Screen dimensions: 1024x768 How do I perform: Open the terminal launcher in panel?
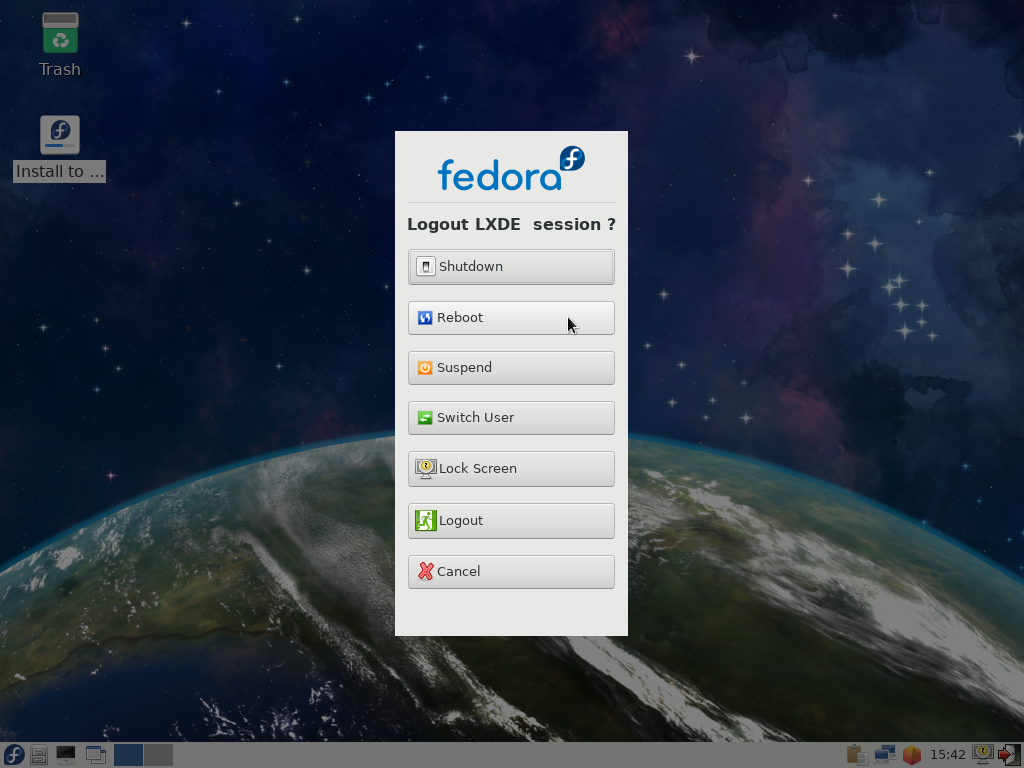pos(66,755)
